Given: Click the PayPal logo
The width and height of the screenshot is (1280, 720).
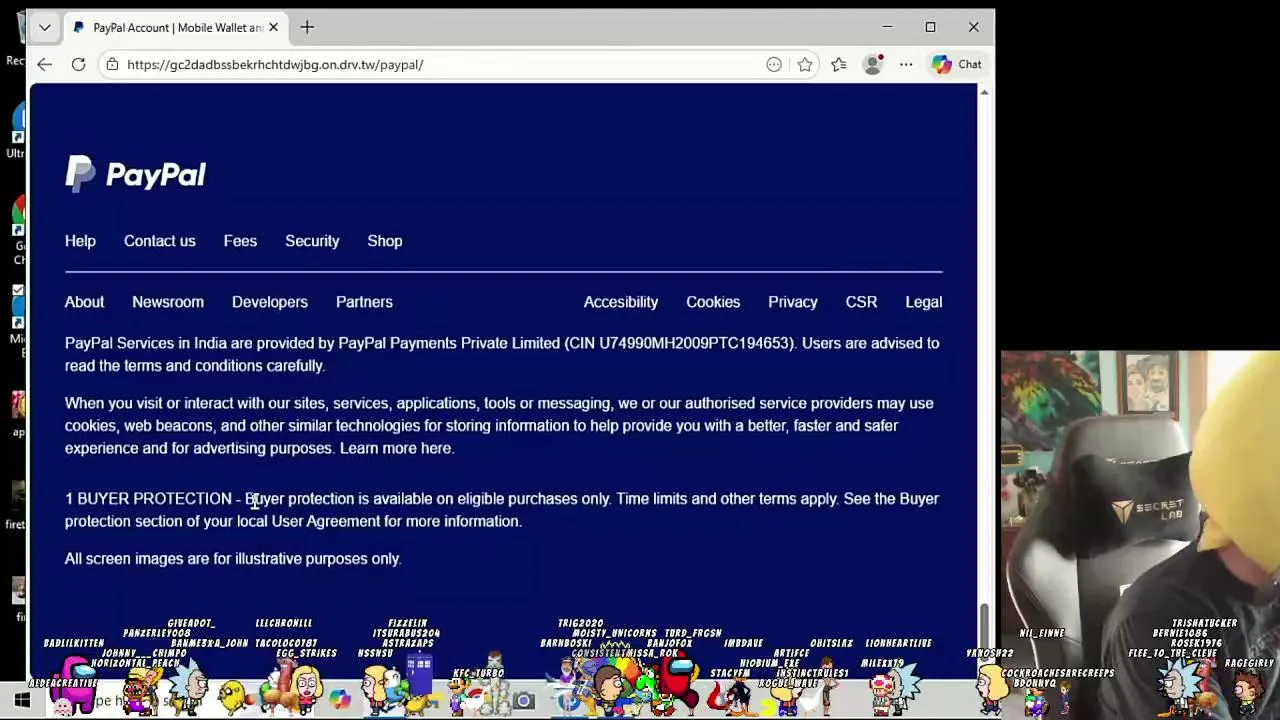Looking at the screenshot, I should click(136, 174).
